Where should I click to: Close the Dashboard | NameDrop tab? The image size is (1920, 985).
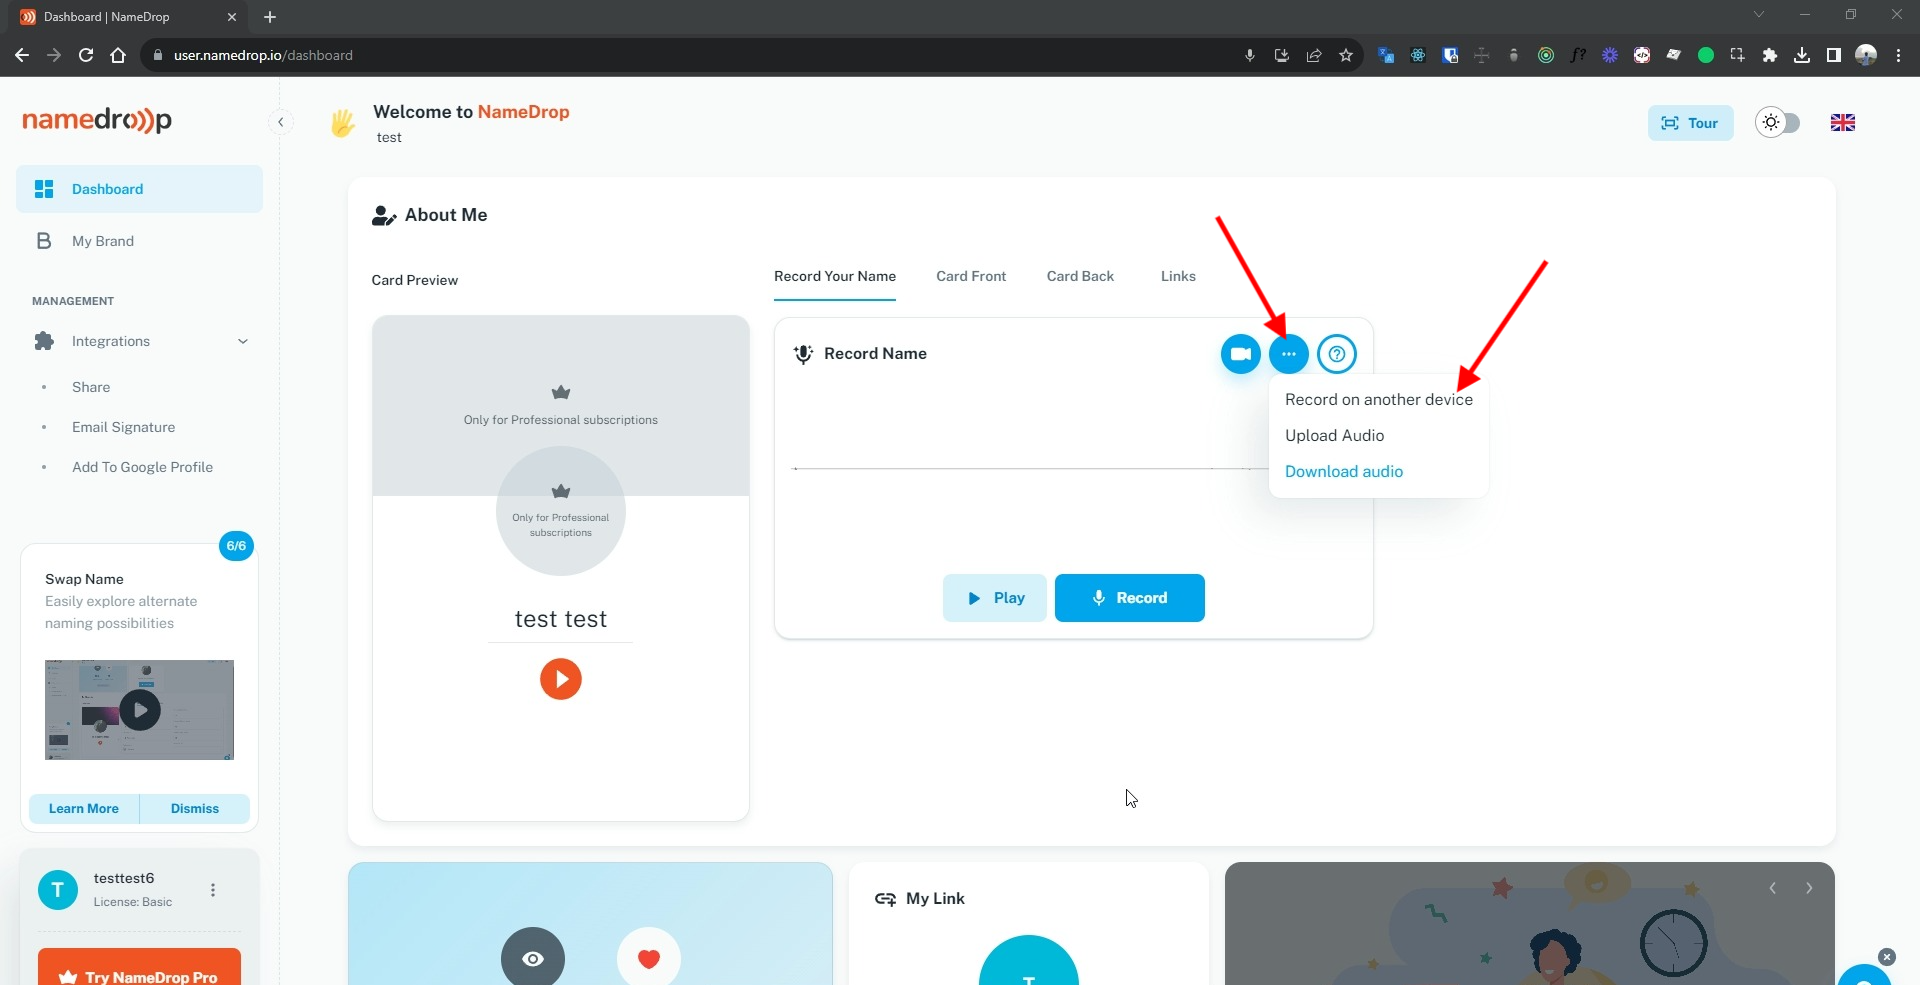[x=232, y=17]
